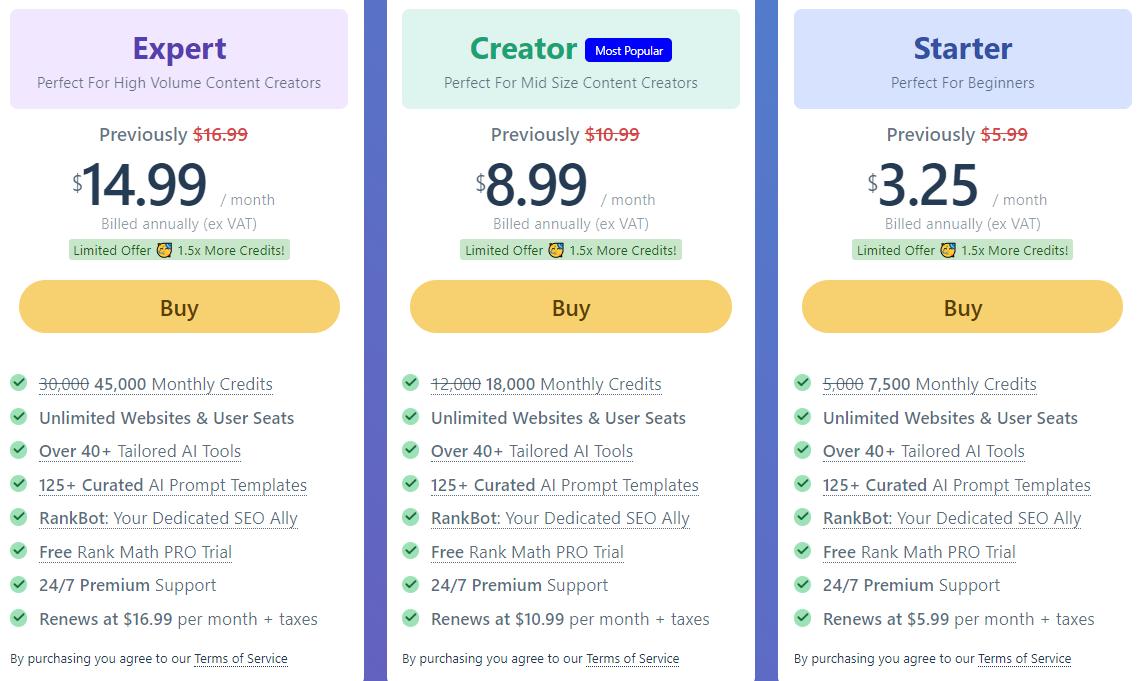Screen dimensions: 1146x681
Task: Buy the Starter plan
Action: 962,307
